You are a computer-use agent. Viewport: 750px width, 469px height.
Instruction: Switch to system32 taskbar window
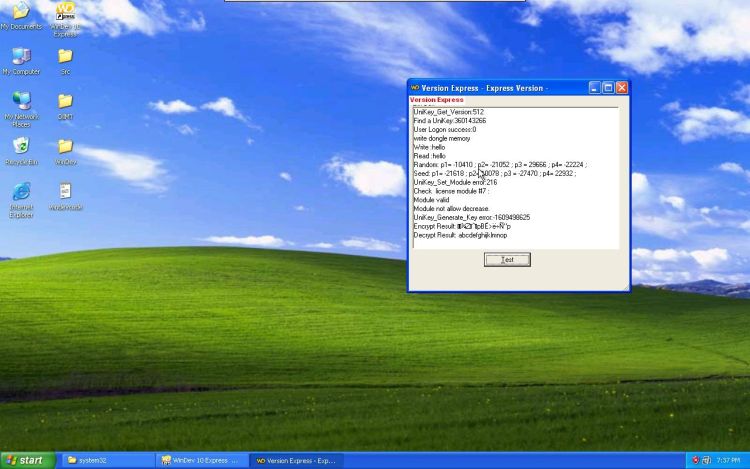(x=107, y=460)
